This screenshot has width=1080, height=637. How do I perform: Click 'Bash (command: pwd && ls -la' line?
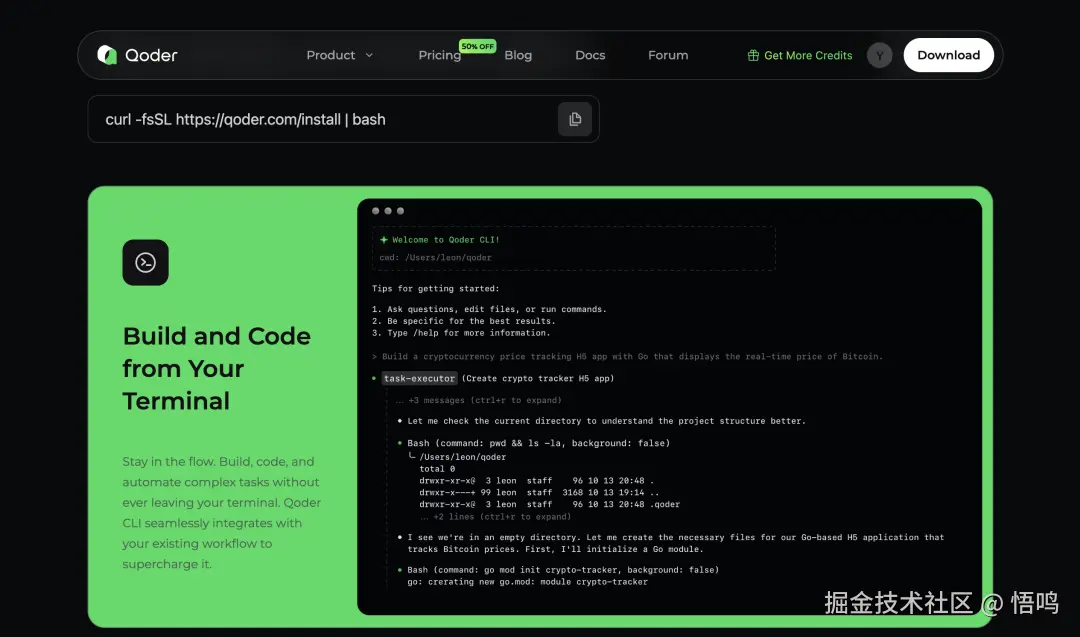click(x=539, y=443)
